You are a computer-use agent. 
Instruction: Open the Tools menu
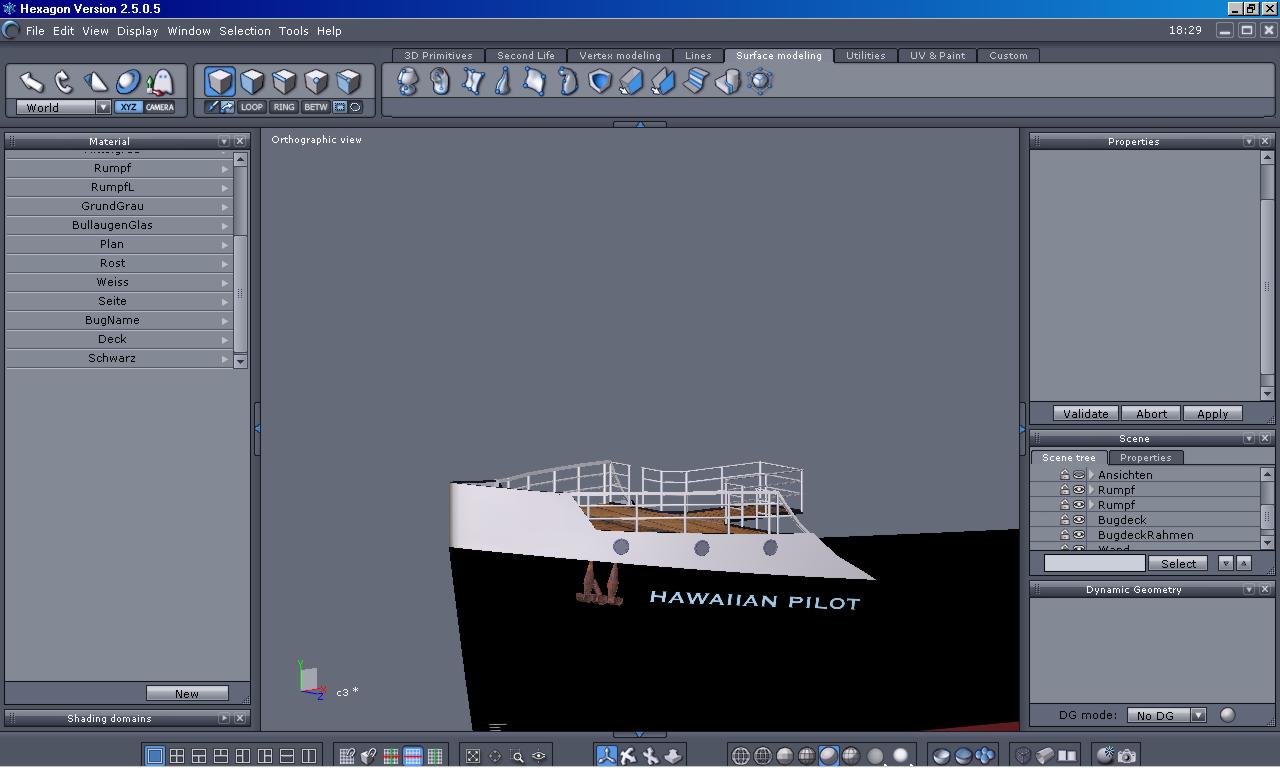tap(293, 31)
